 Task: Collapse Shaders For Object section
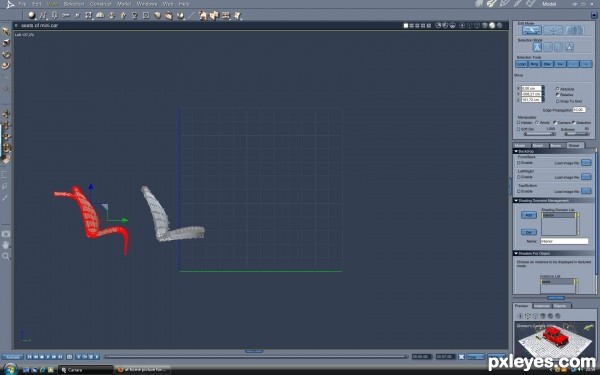pos(516,253)
